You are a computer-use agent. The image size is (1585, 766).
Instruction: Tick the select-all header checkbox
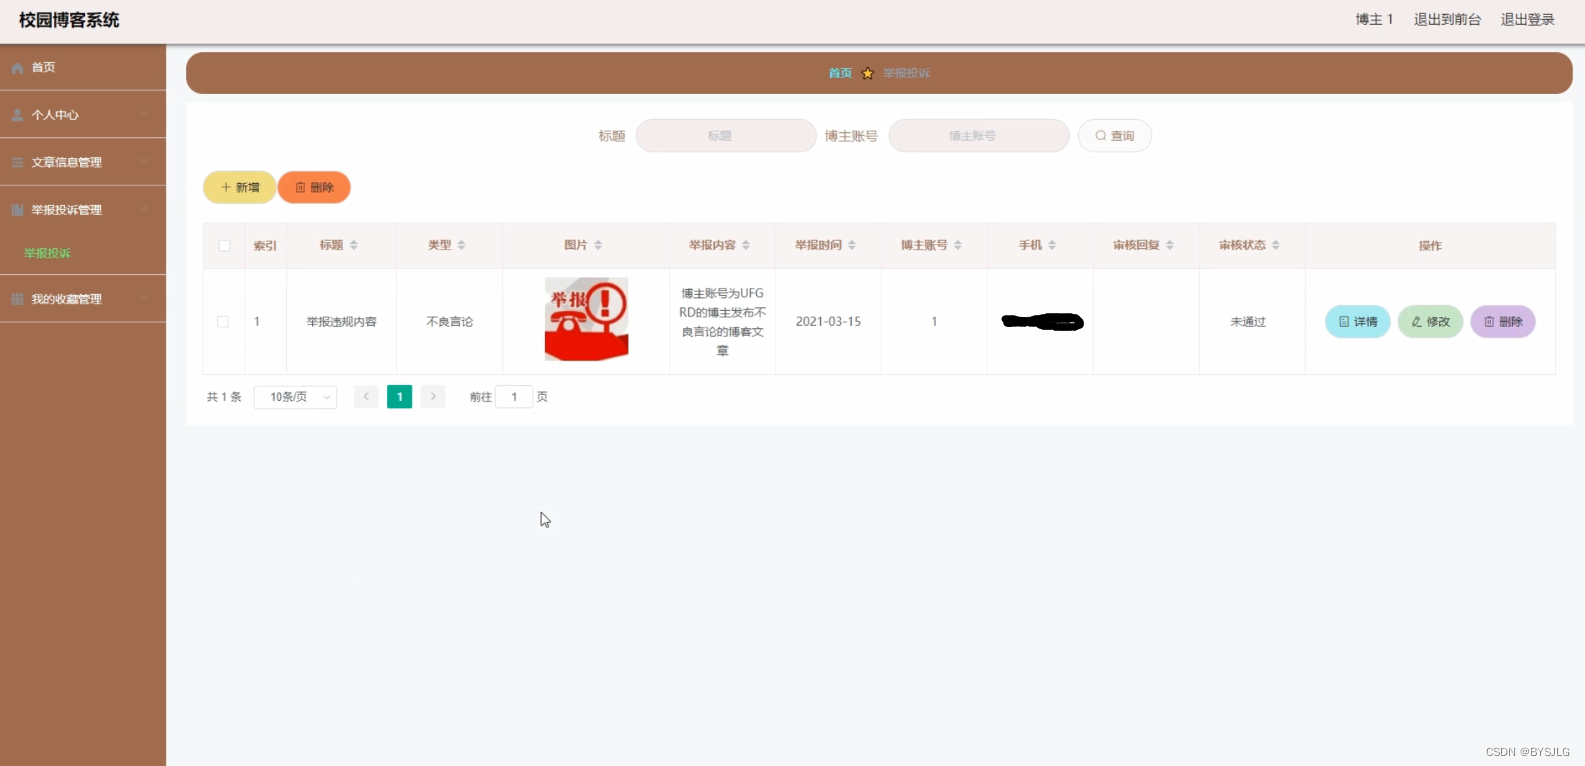pyautogui.click(x=224, y=246)
